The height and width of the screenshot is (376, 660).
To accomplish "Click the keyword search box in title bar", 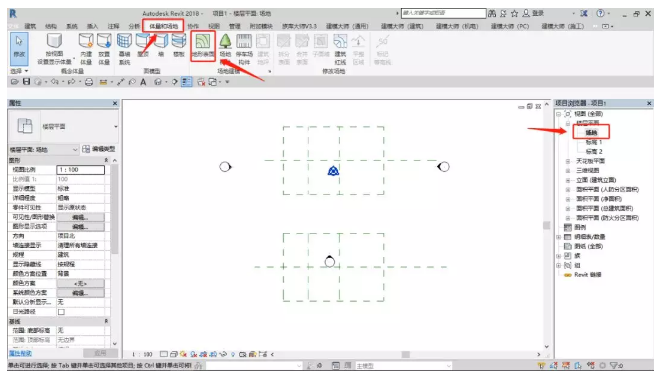I will (x=443, y=13).
